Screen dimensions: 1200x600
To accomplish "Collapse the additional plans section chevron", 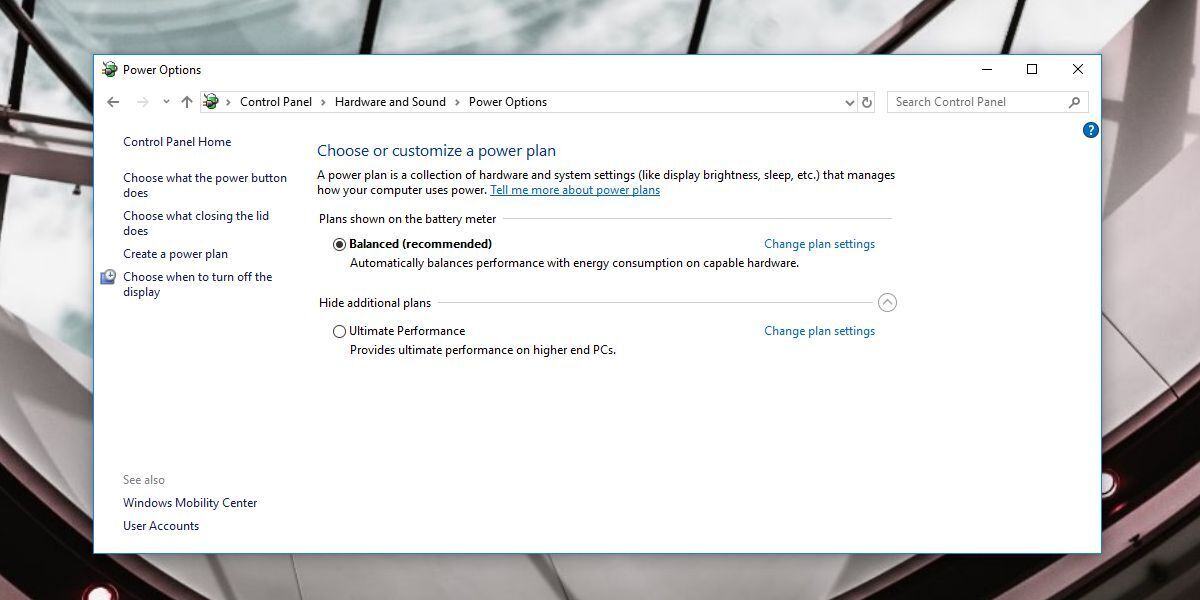I will (x=888, y=301).
